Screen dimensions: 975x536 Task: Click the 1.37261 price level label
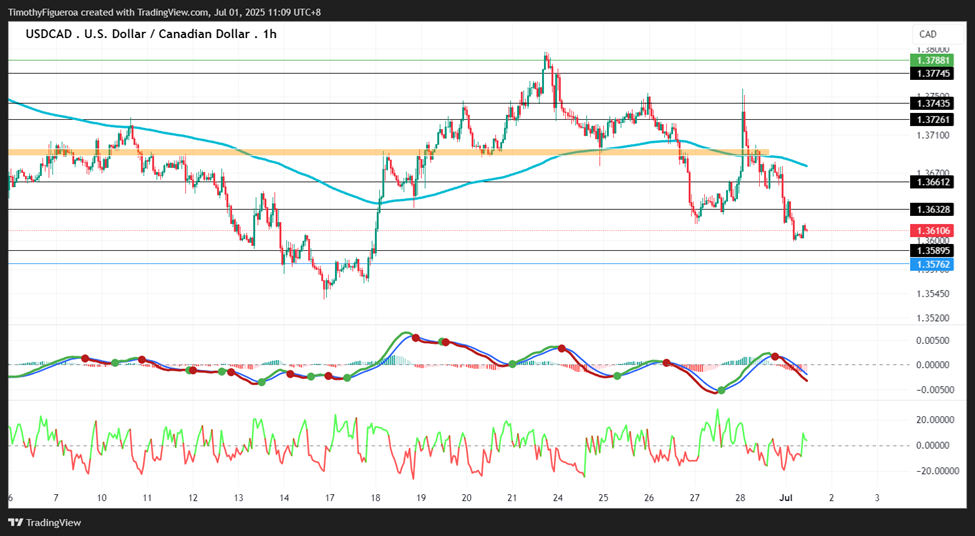click(931, 119)
